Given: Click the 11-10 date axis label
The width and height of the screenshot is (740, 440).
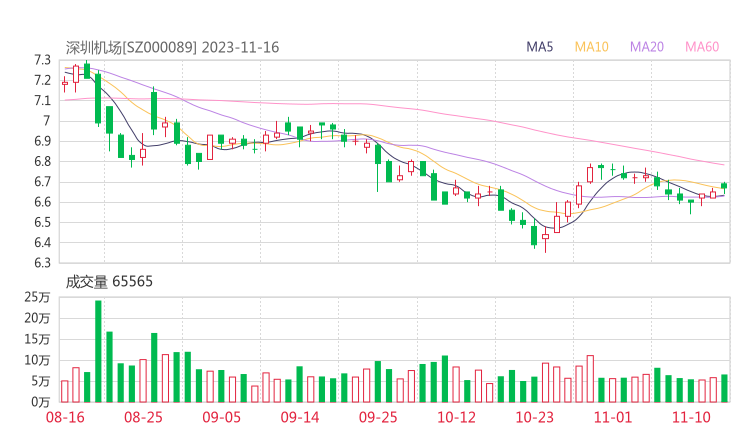Looking at the screenshot, I should pyautogui.click(x=691, y=417).
